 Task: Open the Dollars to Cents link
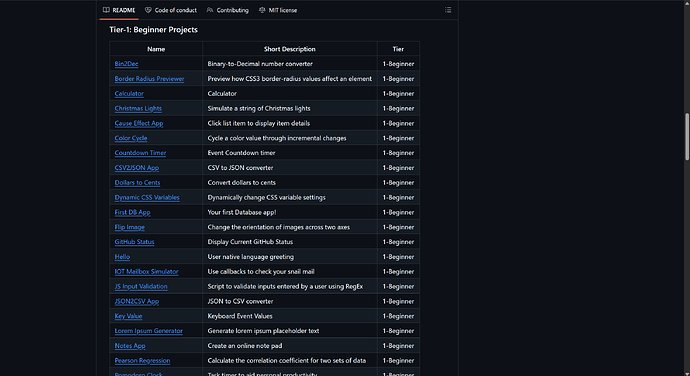point(137,183)
